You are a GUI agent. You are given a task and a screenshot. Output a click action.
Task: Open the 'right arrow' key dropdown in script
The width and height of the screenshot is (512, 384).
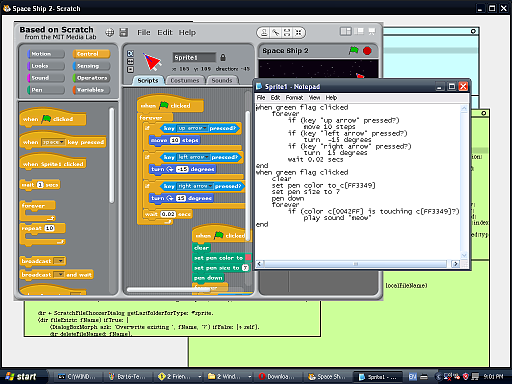pos(195,186)
